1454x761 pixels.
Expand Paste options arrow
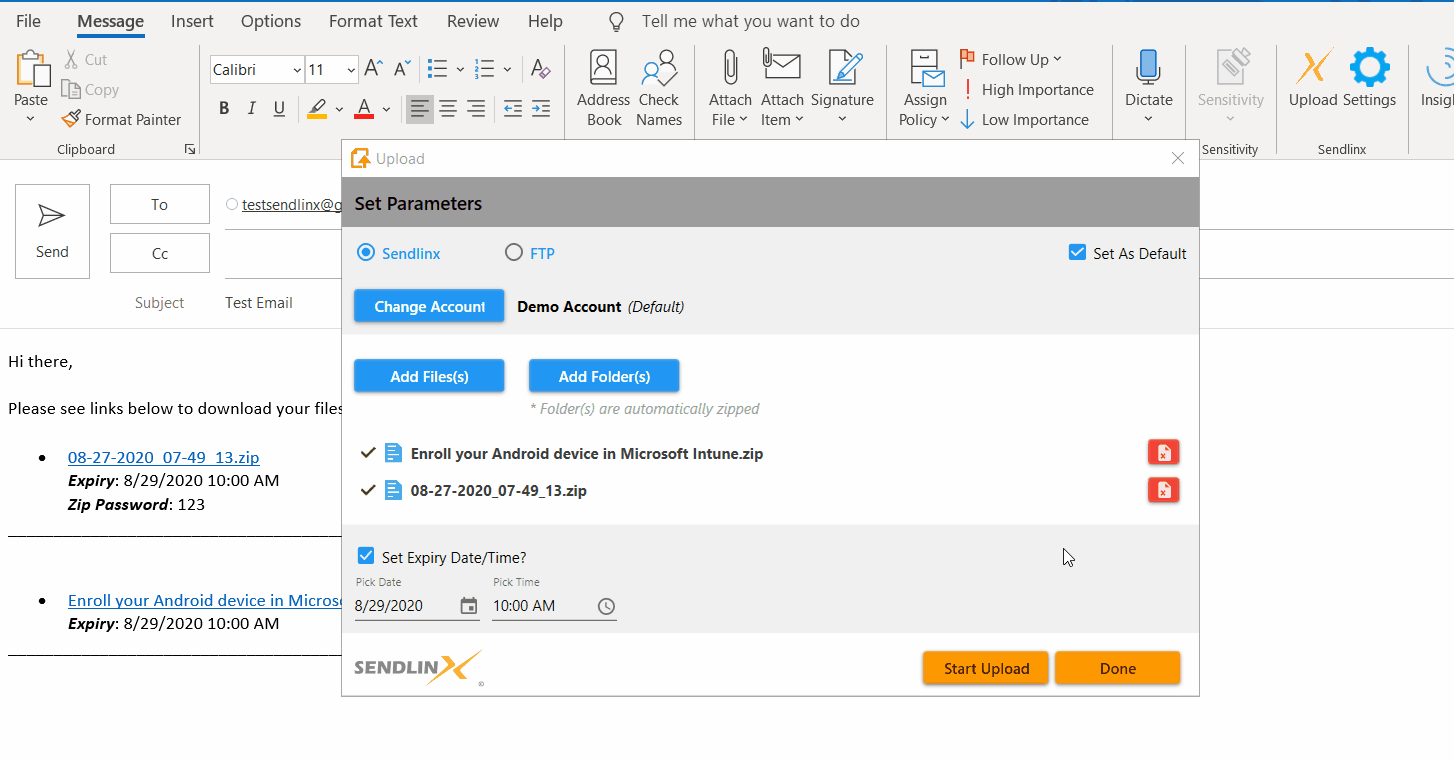click(x=30, y=119)
